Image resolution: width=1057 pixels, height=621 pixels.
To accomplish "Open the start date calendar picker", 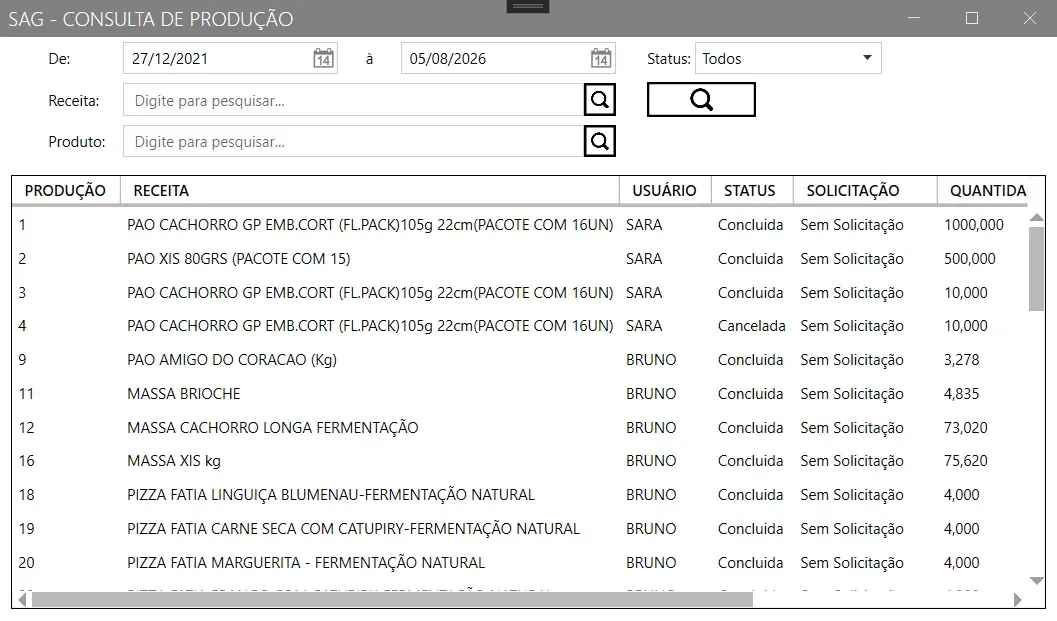I will tap(324, 59).
